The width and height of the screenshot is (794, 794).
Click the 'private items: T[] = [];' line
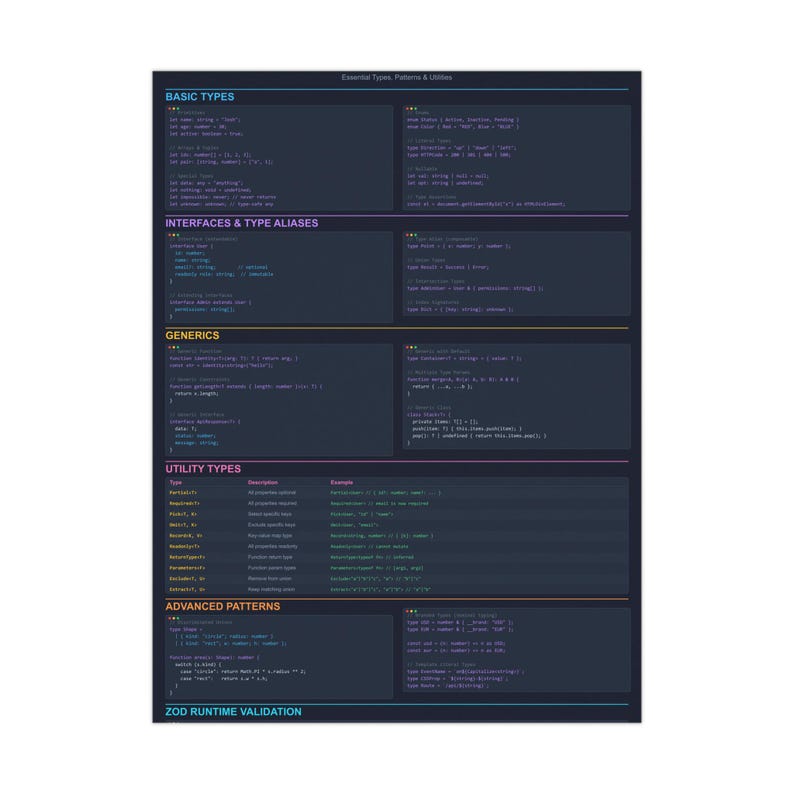(445, 422)
